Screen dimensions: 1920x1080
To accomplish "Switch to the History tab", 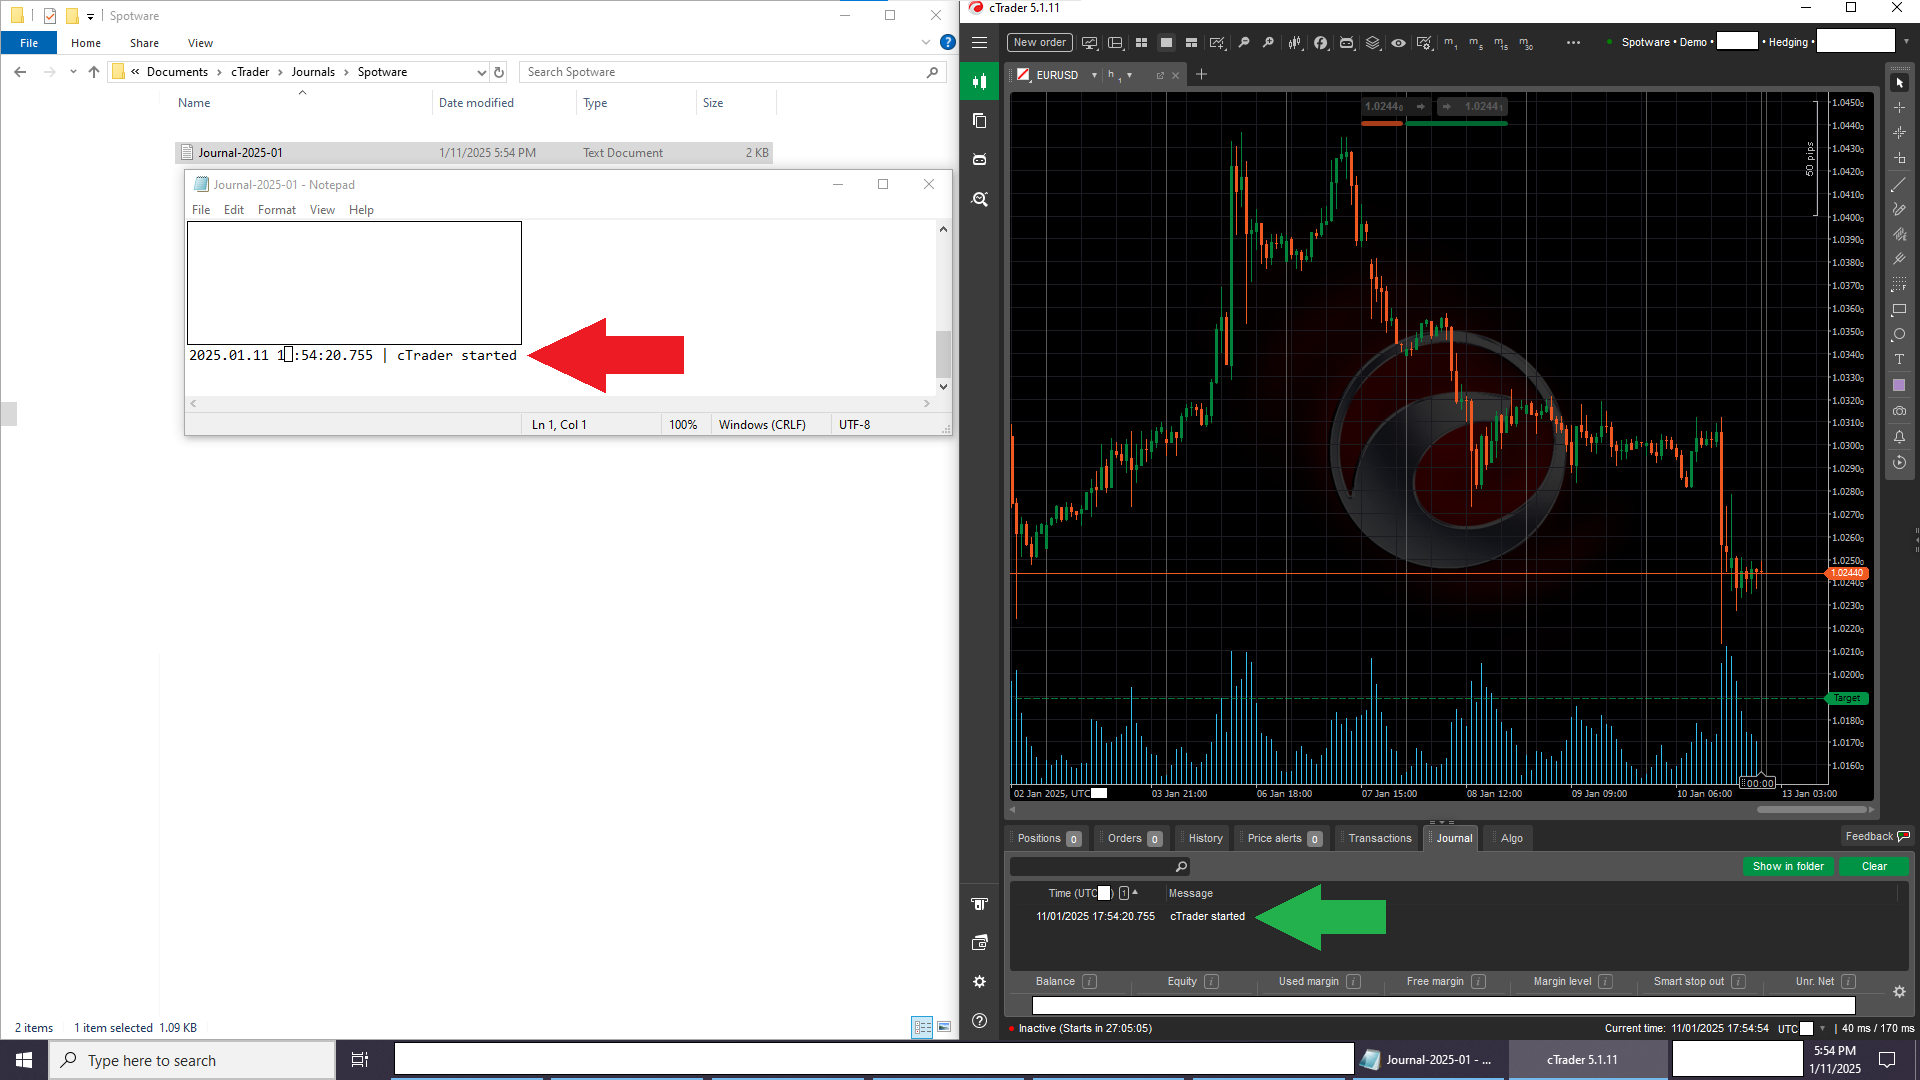I will click(1204, 838).
